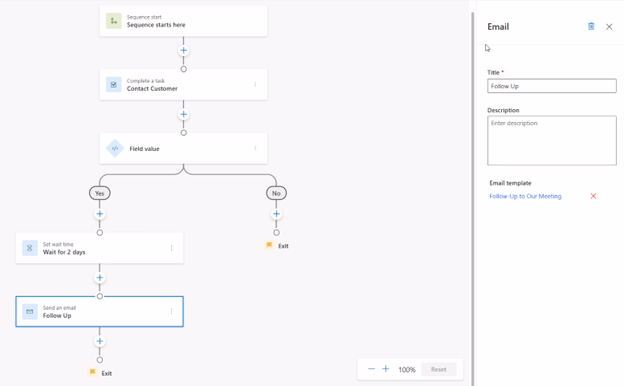Click the hourglass Set wait time icon
Image resolution: width=624 pixels, height=386 pixels.
[x=30, y=248]
